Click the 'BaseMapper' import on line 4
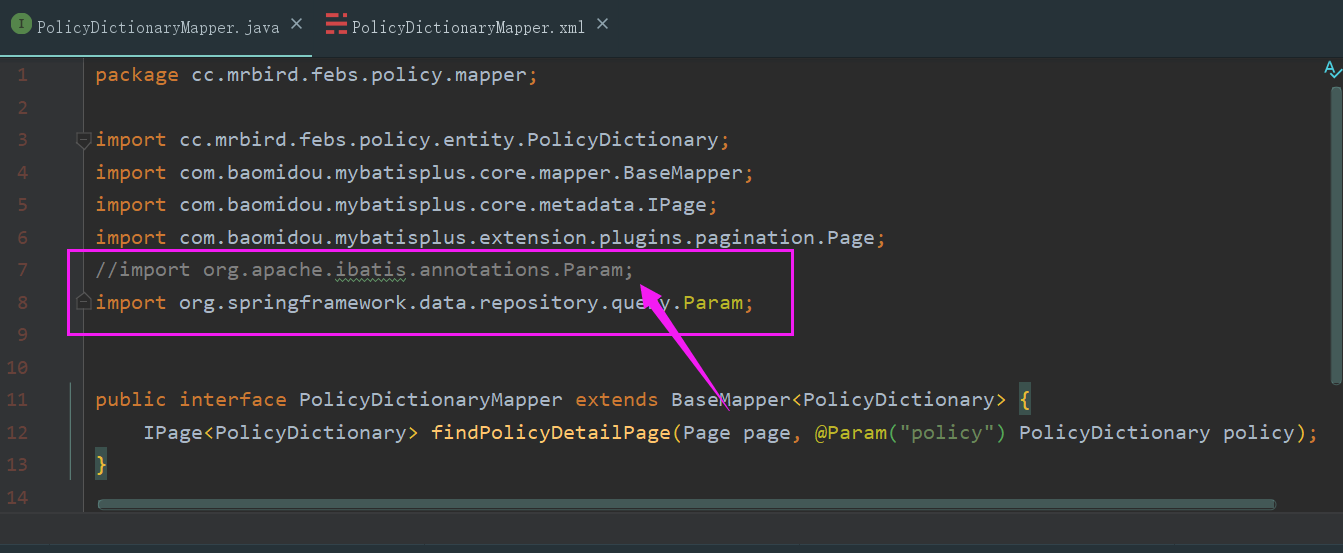 [683, 172]
